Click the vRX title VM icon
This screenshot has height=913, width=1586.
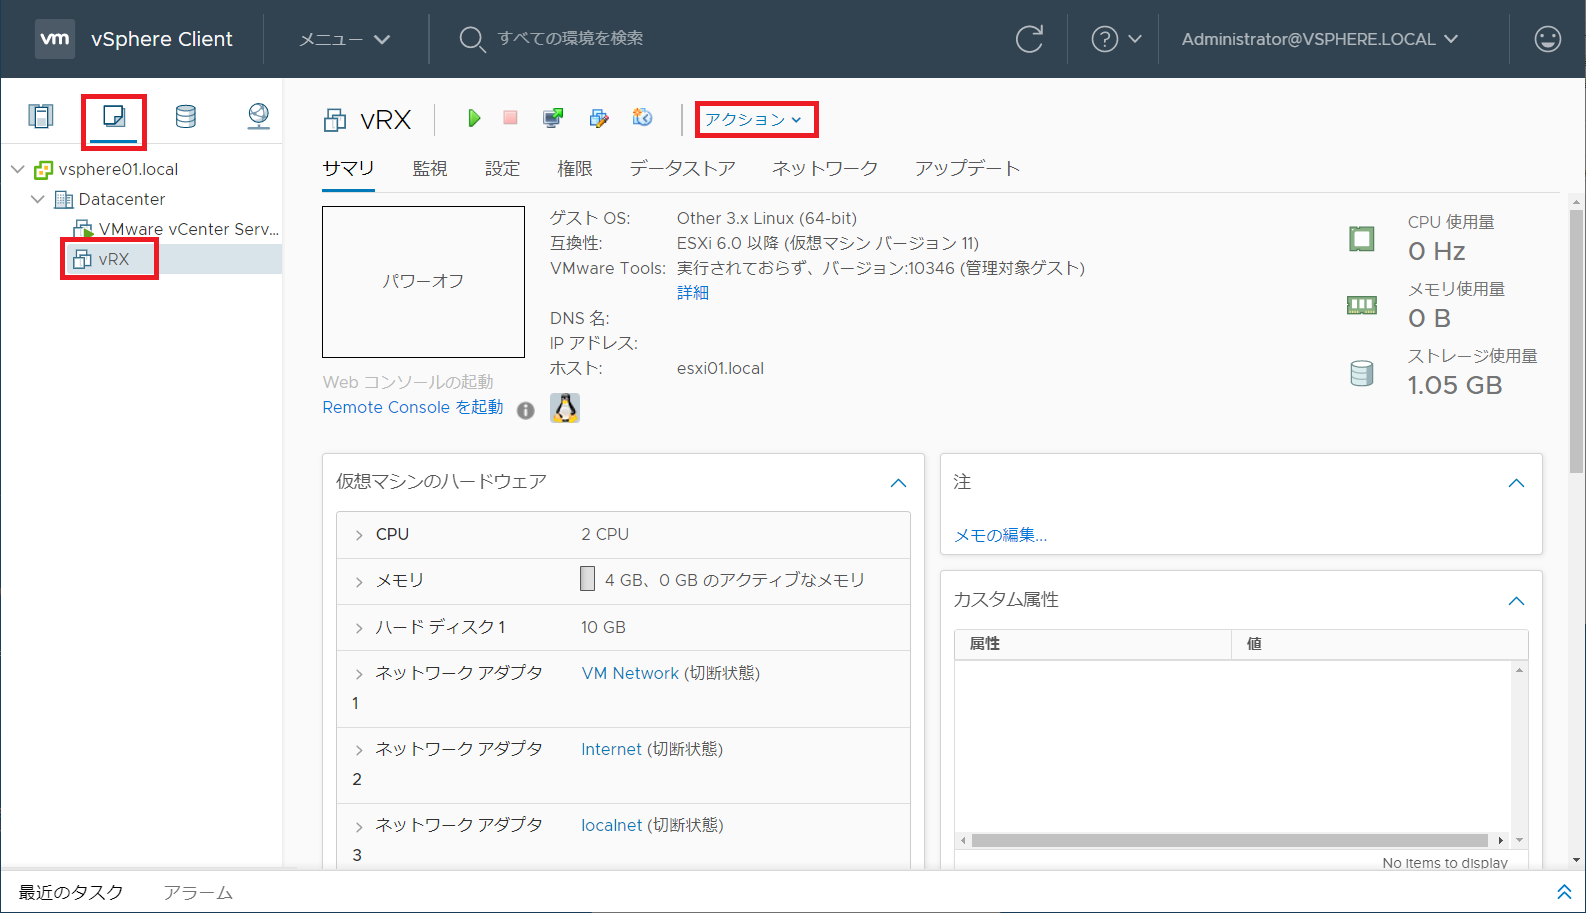335,121
